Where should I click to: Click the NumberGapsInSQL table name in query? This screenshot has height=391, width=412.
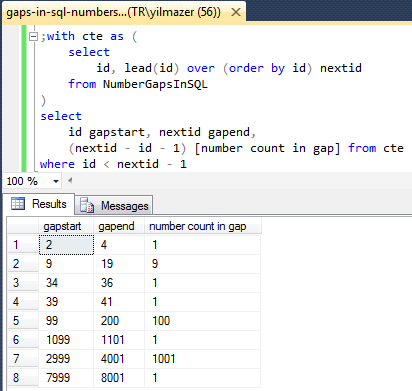[155, 84]
